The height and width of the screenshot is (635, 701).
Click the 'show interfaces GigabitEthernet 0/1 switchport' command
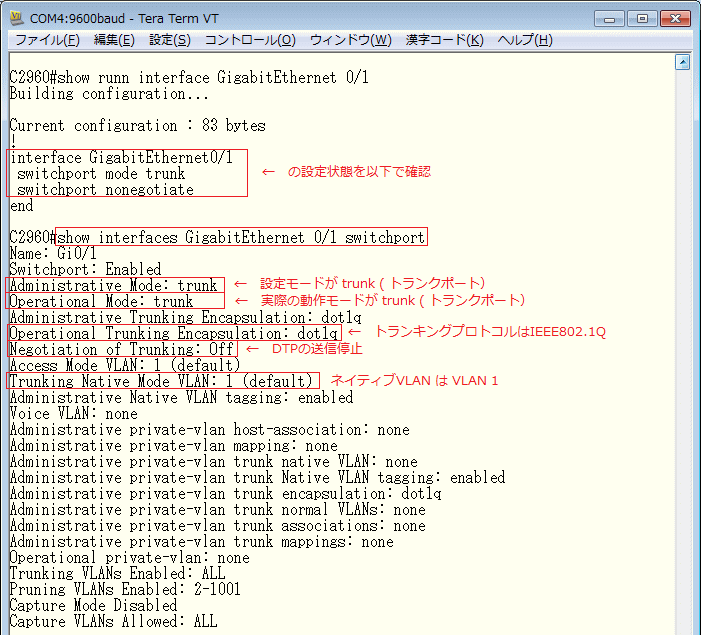tap(241, 237)
